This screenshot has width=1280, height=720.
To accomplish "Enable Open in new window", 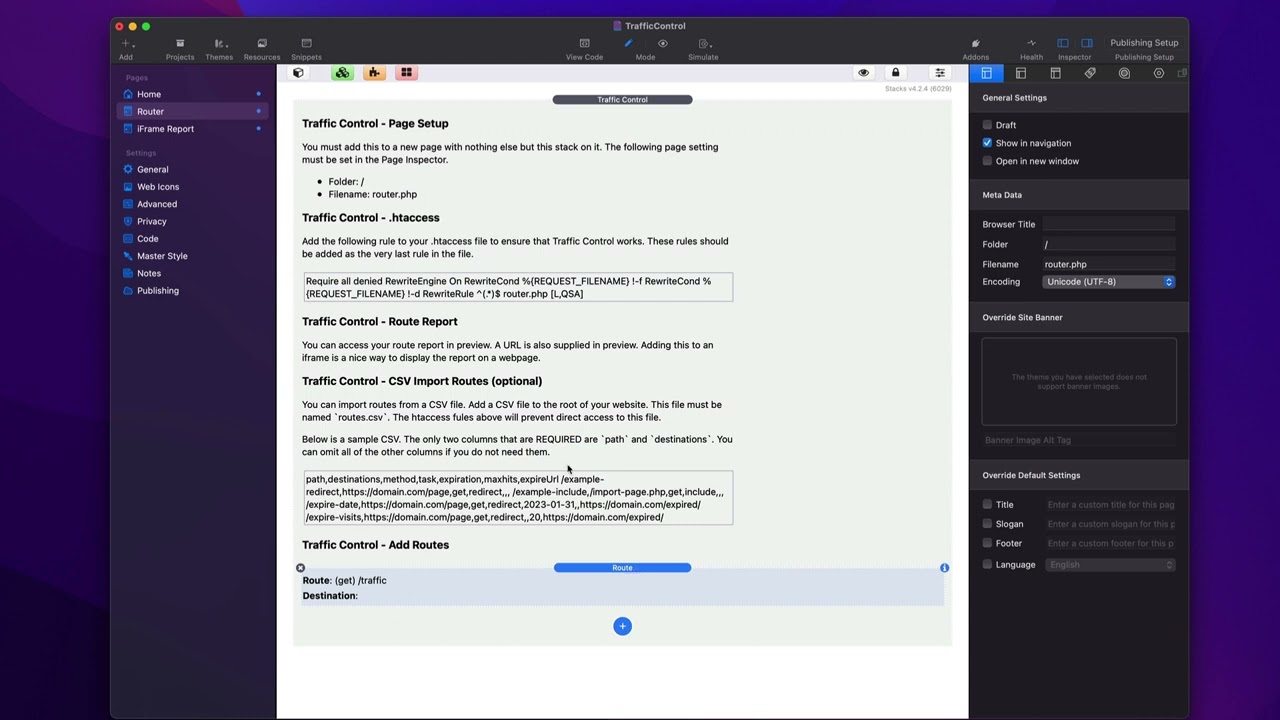I will click(x=987, y=161).
